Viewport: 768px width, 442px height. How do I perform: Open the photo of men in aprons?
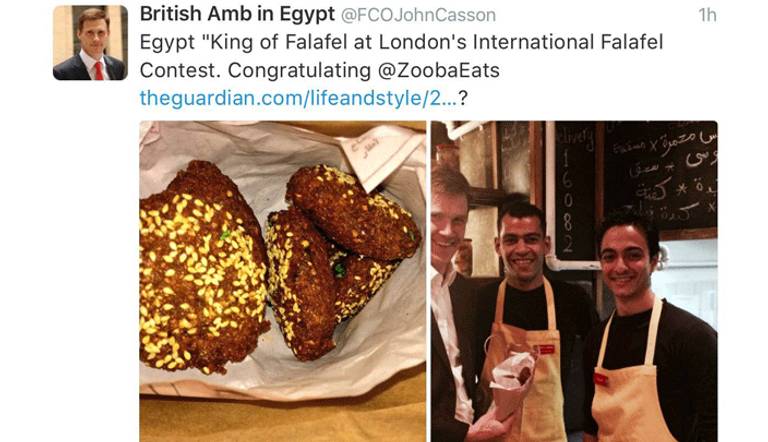coord(574,281)
